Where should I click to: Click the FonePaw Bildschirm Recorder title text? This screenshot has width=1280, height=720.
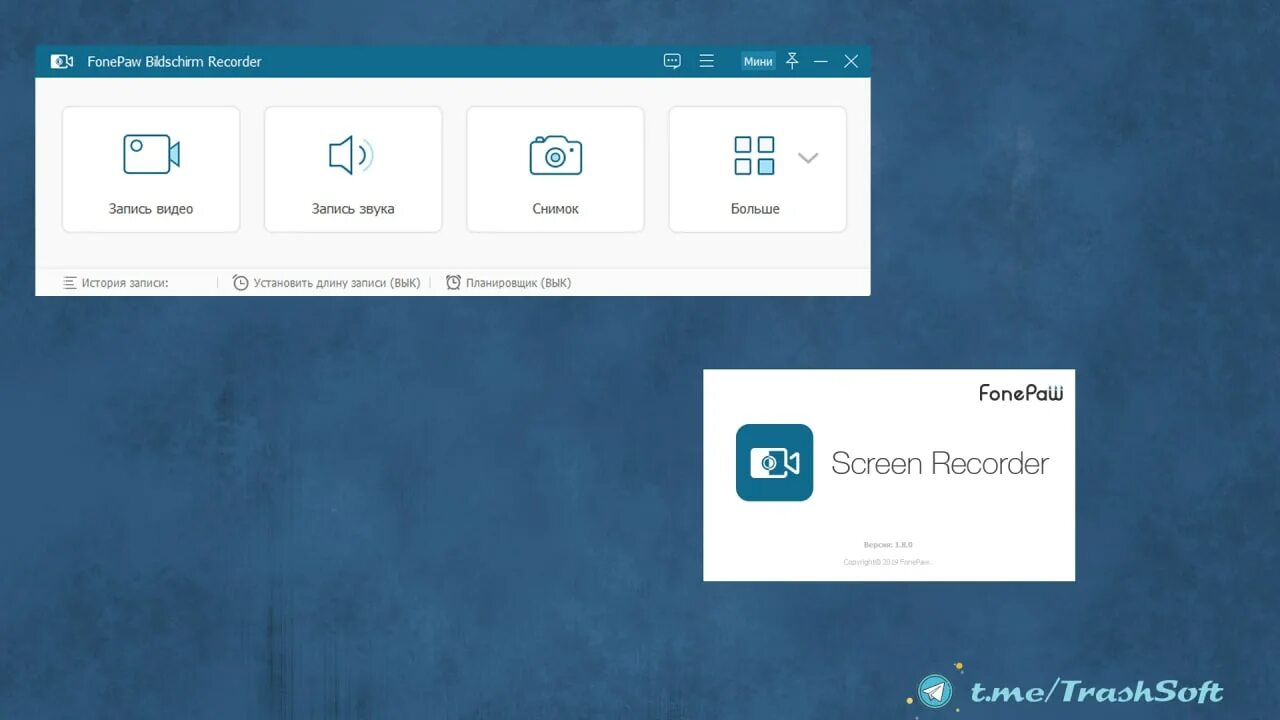(x=174, y=62)
